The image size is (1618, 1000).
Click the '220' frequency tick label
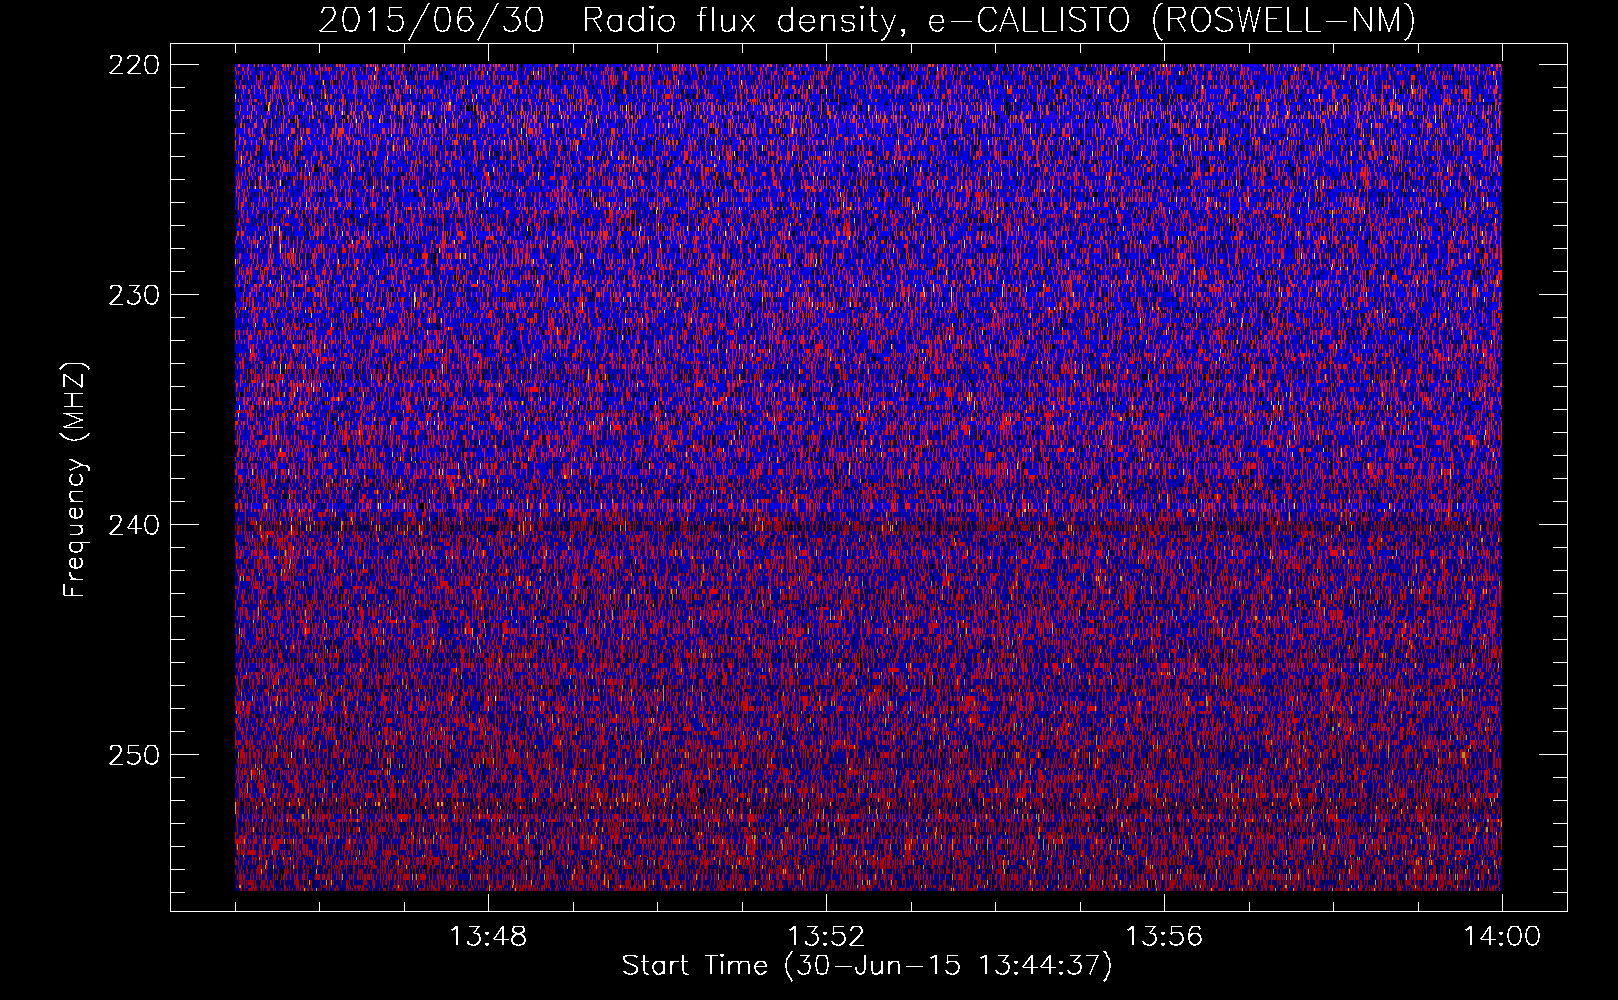coord(133,65)
